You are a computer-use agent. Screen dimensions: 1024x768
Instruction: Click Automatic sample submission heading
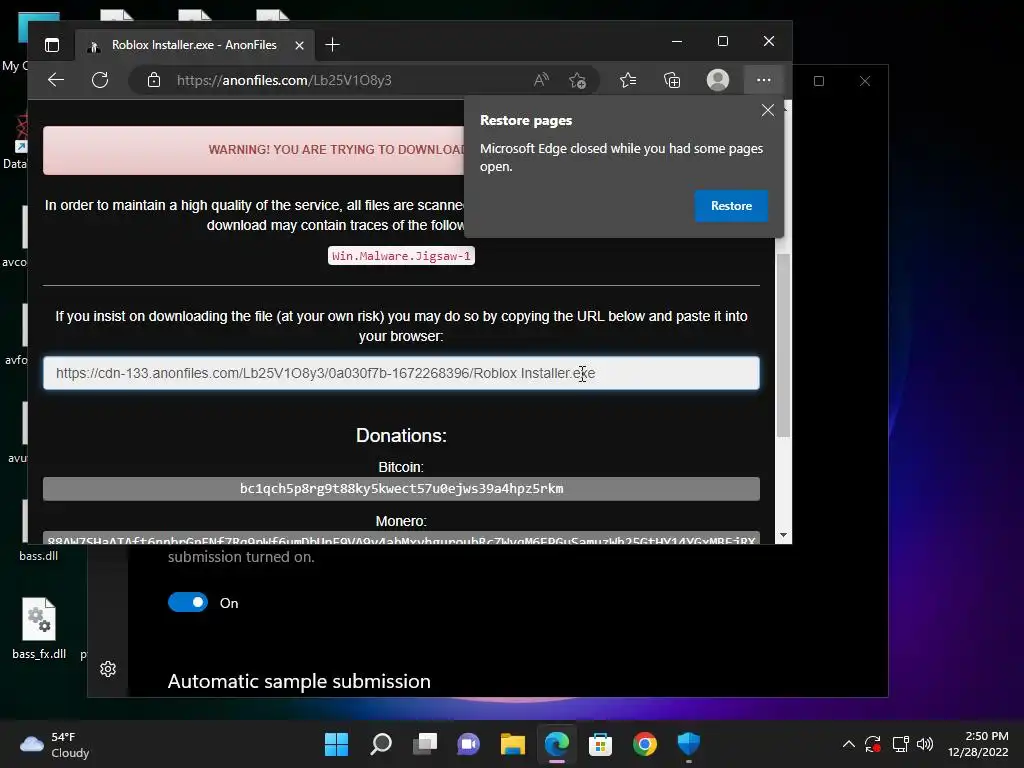pyautogui.click(x=299, y=681)
